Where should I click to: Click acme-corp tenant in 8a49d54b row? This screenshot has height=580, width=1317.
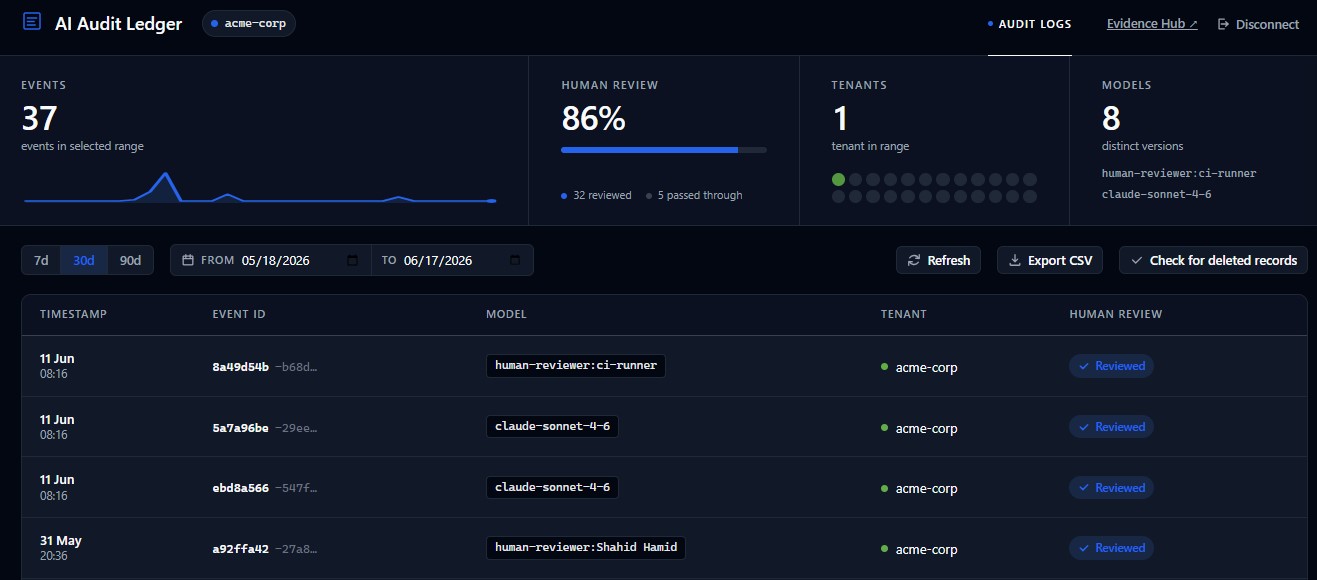(x=919, y=367)
